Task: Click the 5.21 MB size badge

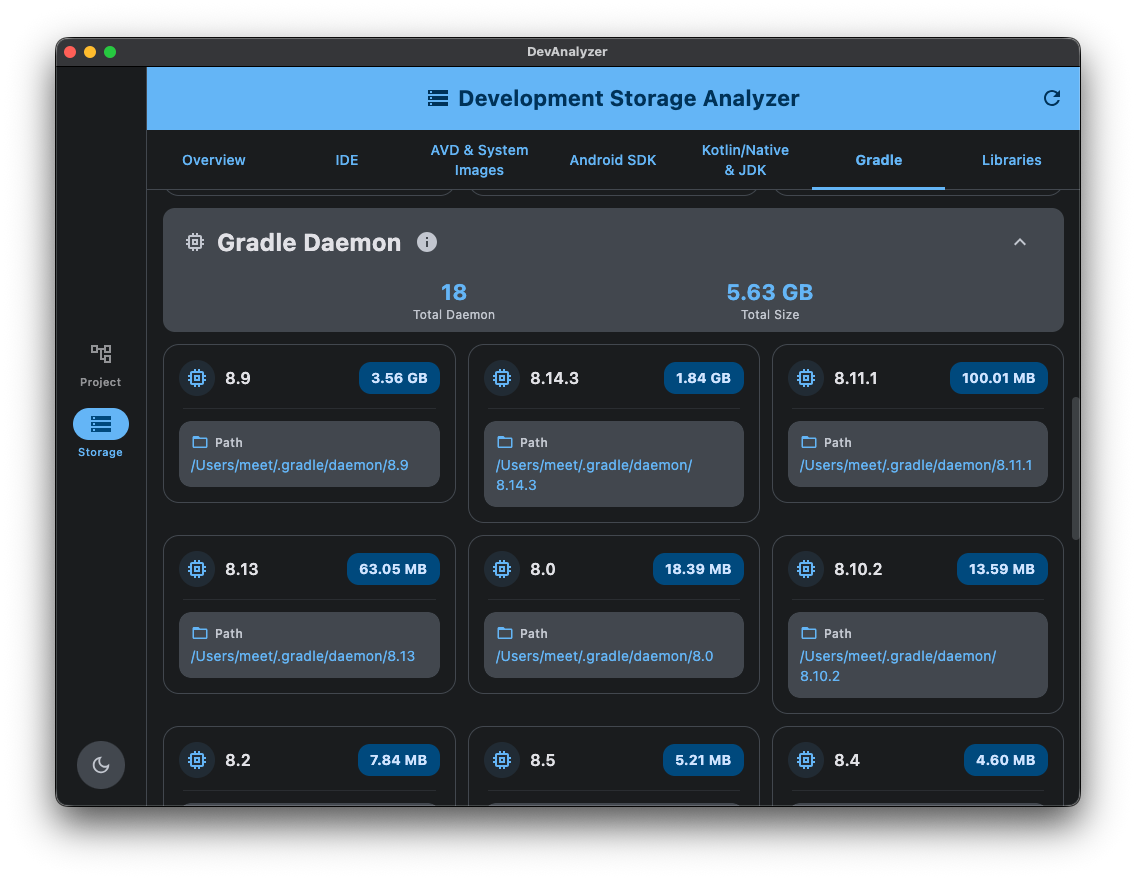Action: tap(703, 760)
